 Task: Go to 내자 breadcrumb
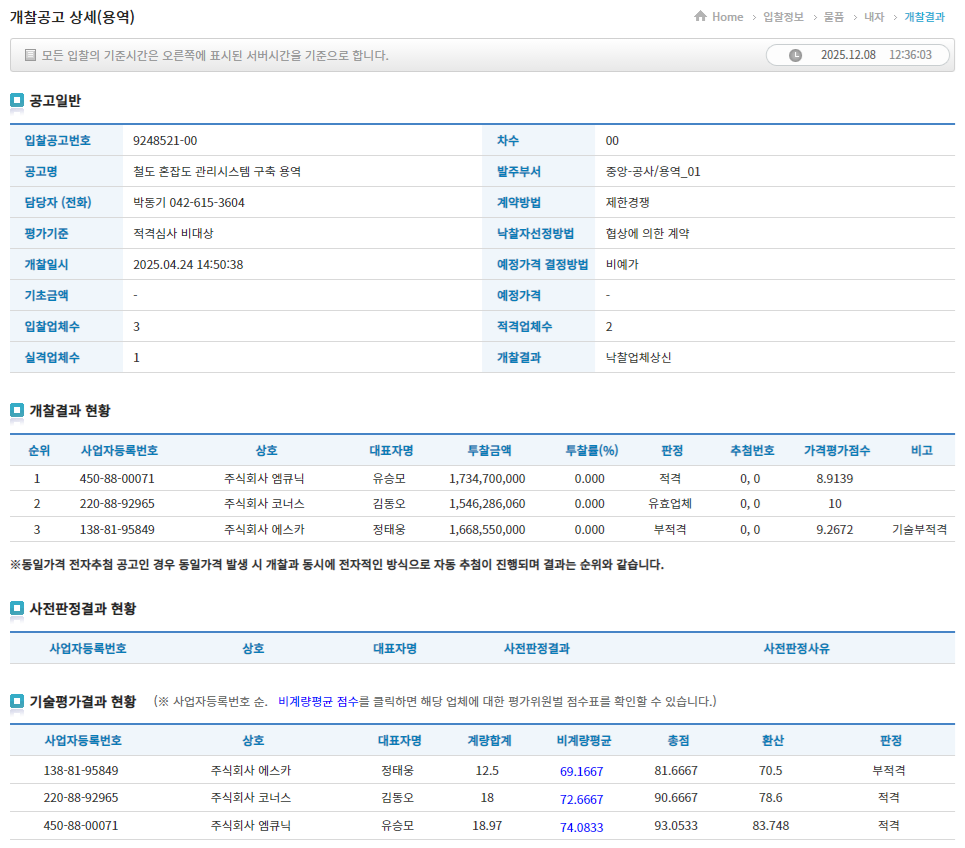873,17
